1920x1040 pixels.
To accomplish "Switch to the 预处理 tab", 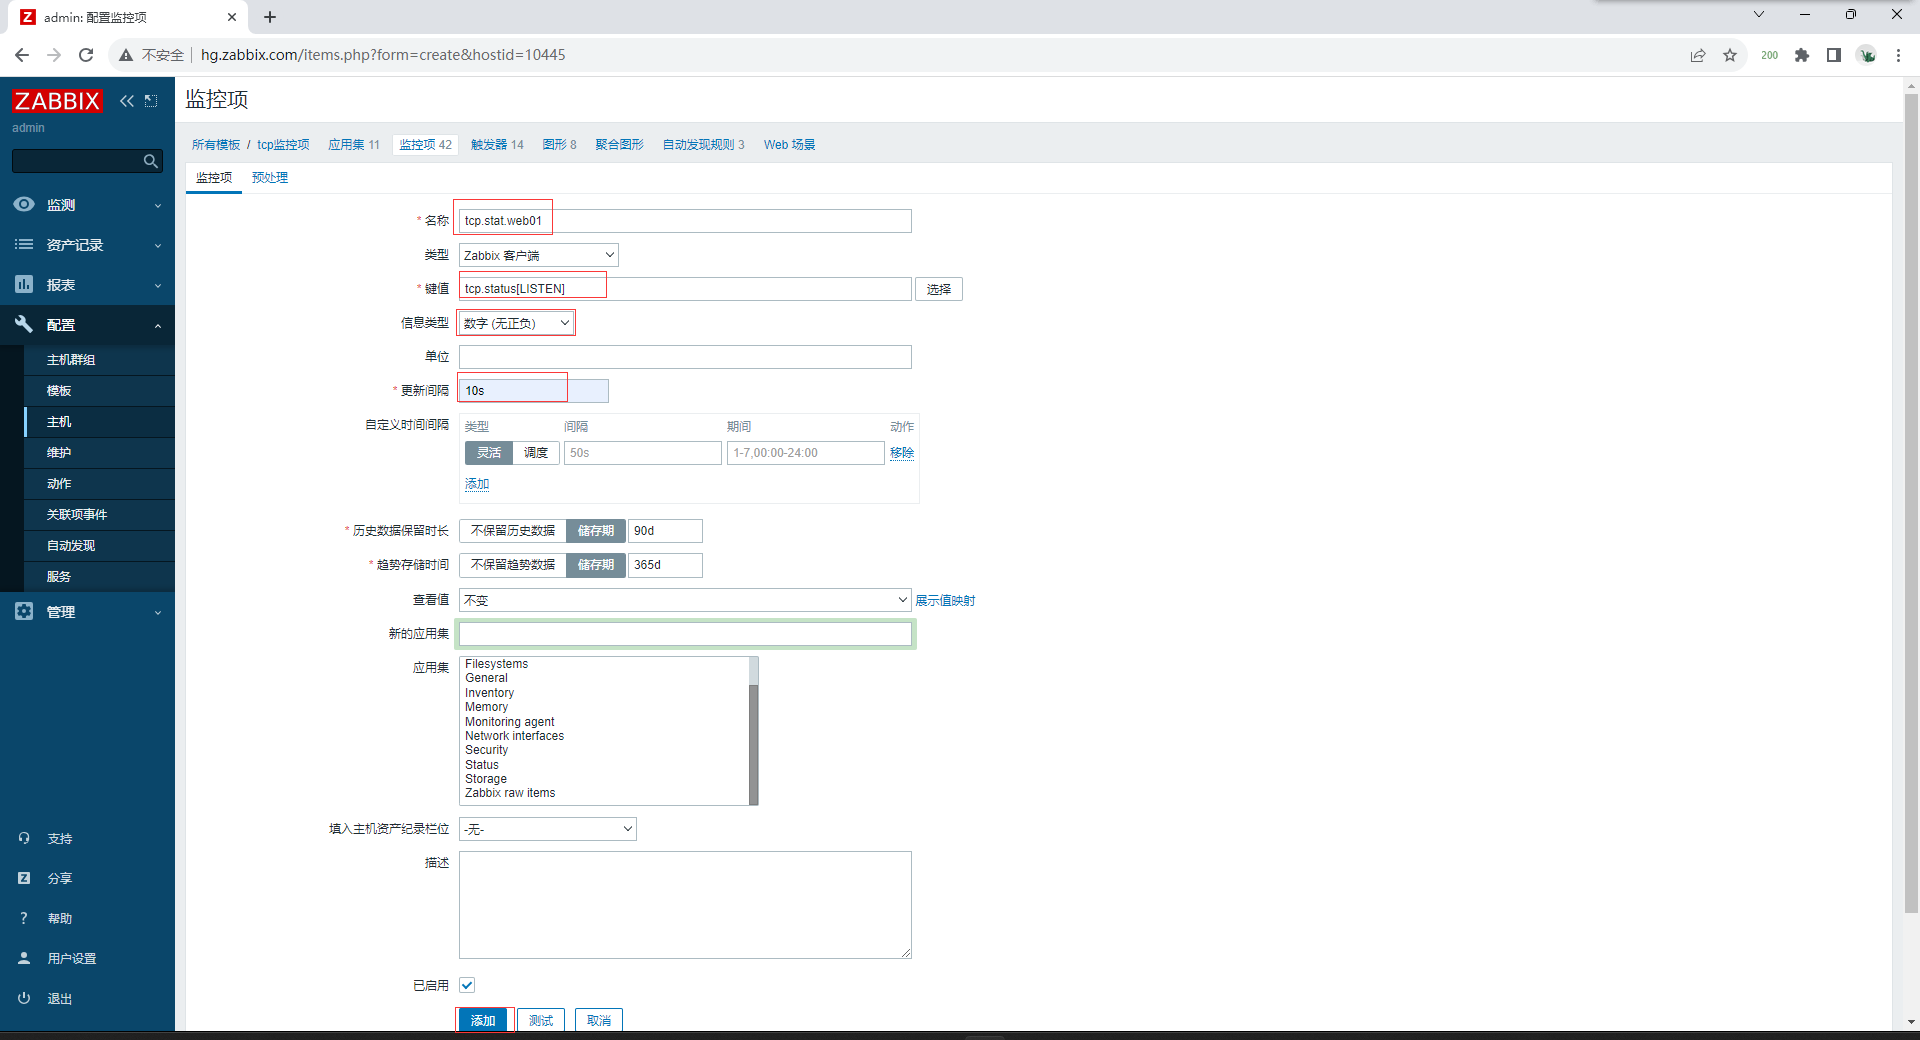I will pyautogui.click(x=270, y=177).
